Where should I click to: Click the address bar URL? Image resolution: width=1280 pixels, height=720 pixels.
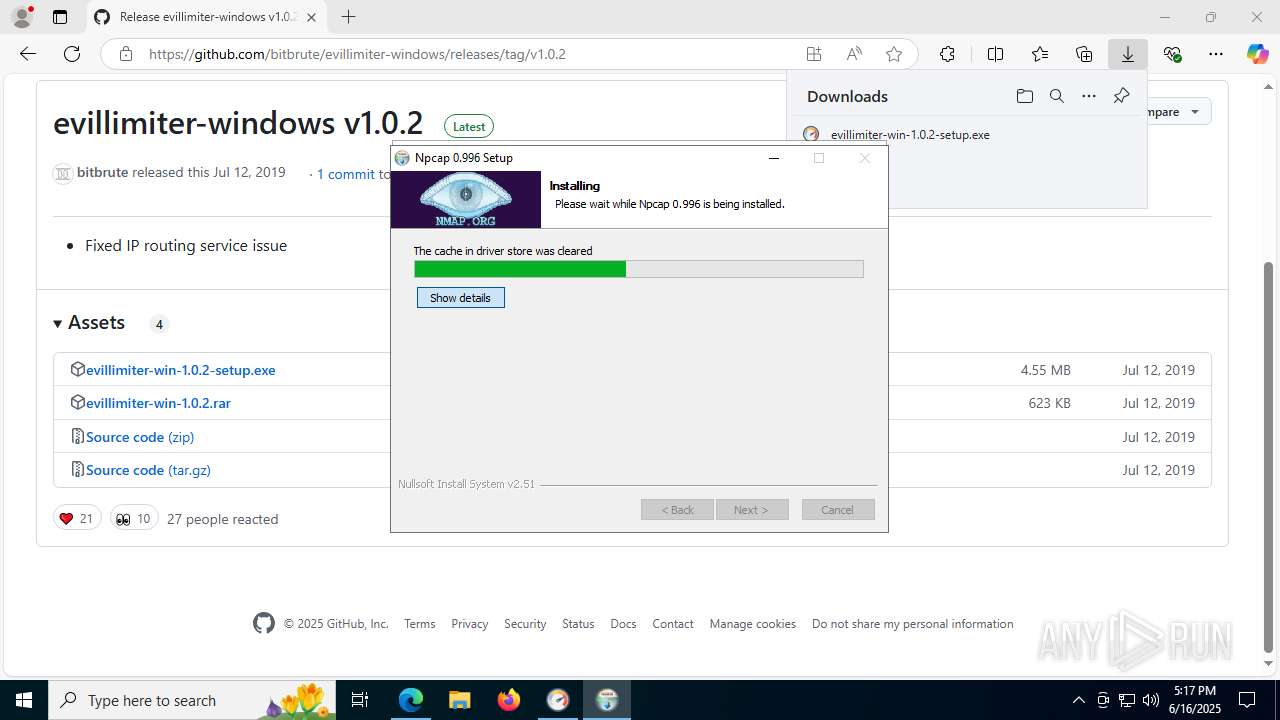[x=357, y=54]
